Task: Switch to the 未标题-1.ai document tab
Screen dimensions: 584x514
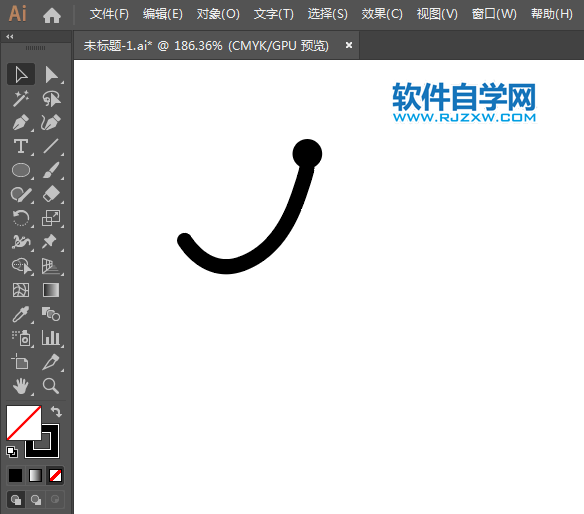Action: 206,46
